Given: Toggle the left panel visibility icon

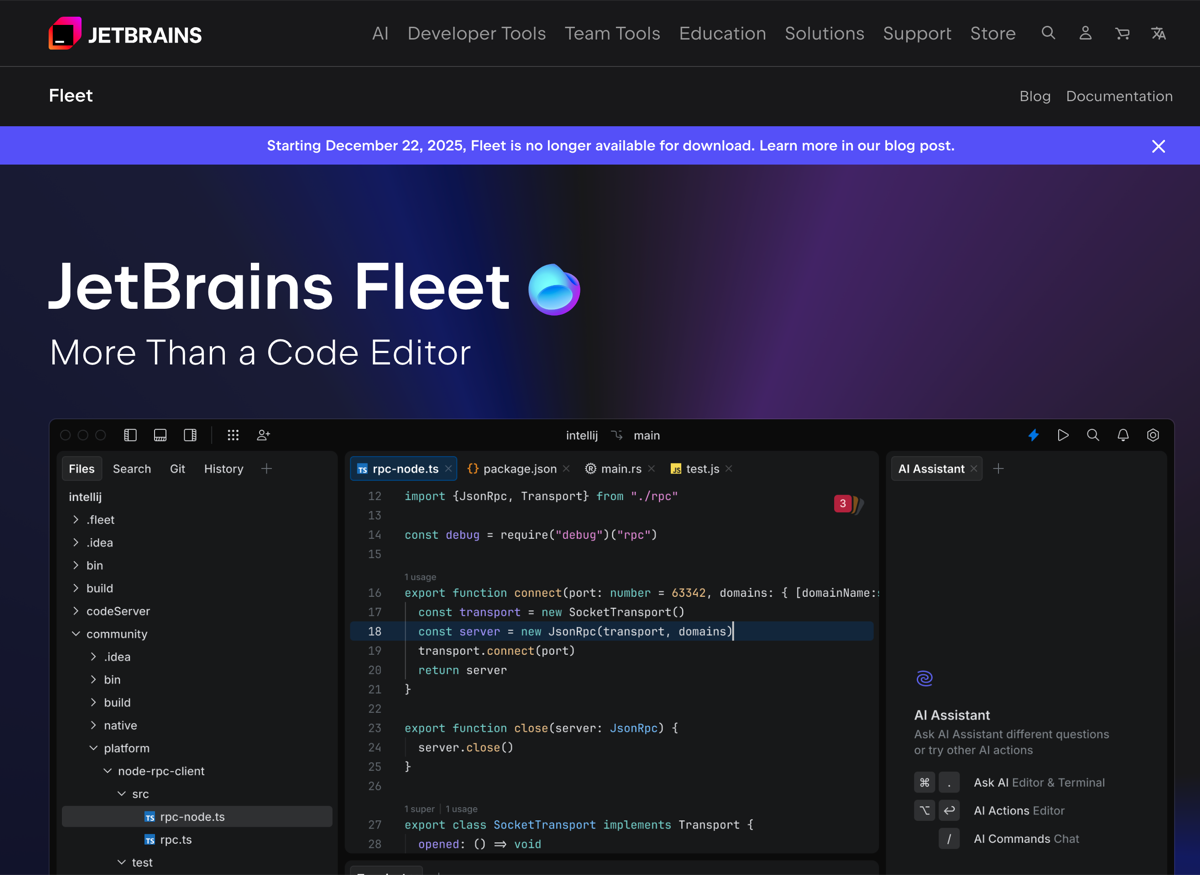Looking at the screenshot, I should [x=130, y=435].
